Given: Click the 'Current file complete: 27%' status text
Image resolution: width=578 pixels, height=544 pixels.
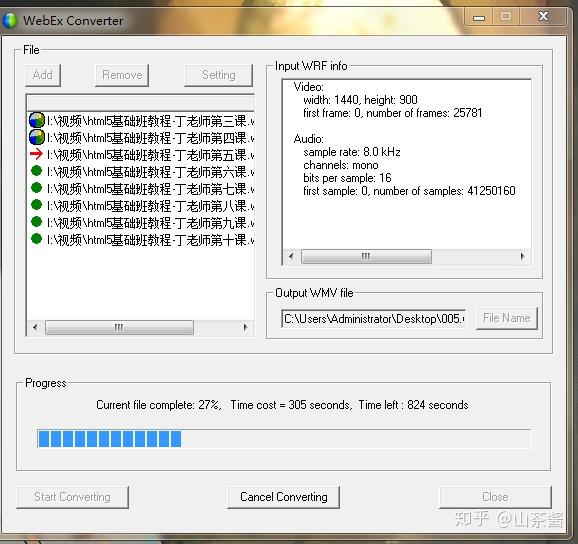Looking at the screenshot, I should point(159,405).
